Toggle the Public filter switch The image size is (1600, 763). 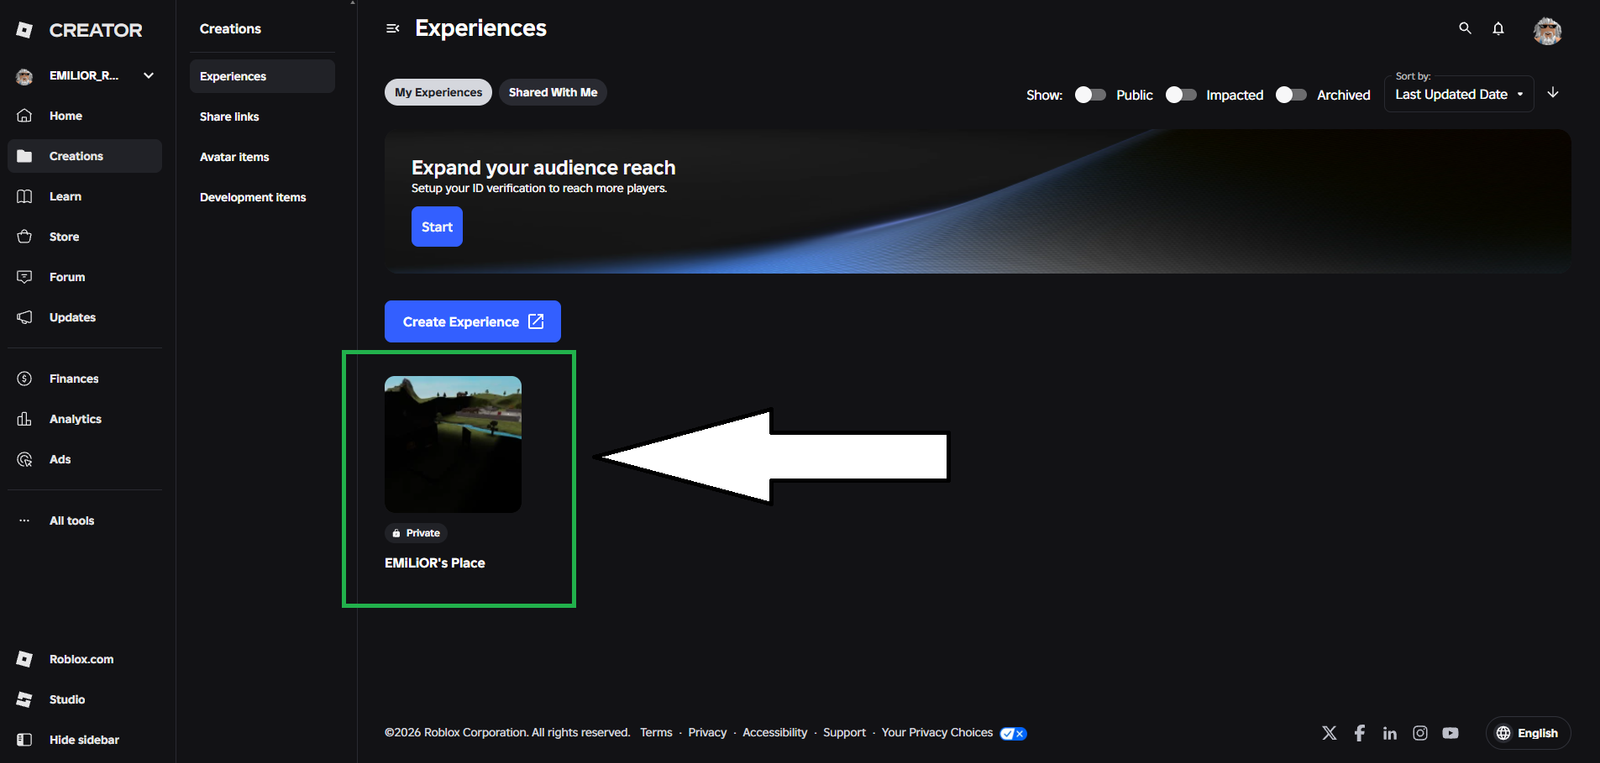pyautogui.click(x=1090, y=95)
